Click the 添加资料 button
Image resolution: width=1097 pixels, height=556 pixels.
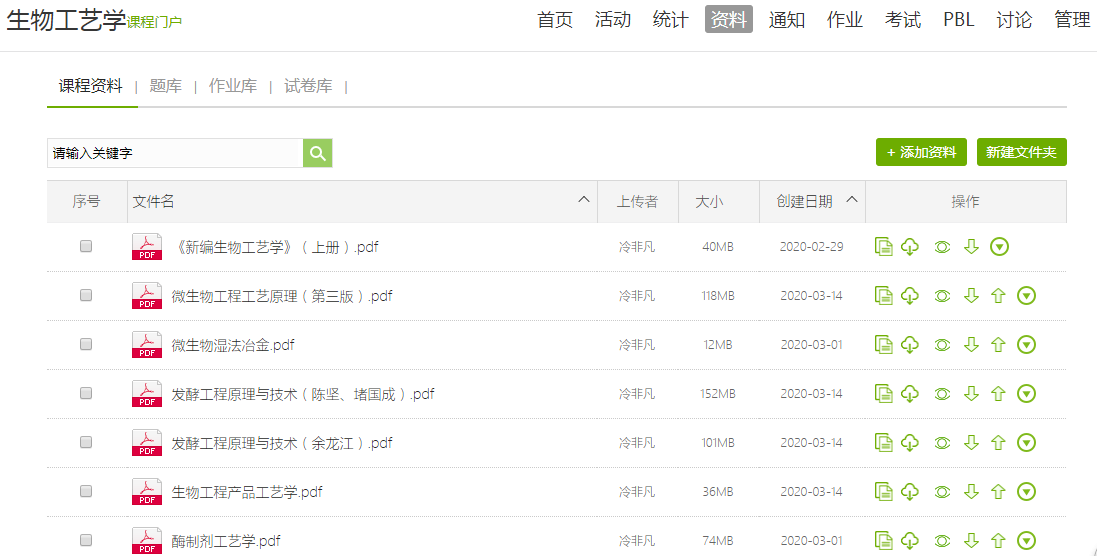921,152
